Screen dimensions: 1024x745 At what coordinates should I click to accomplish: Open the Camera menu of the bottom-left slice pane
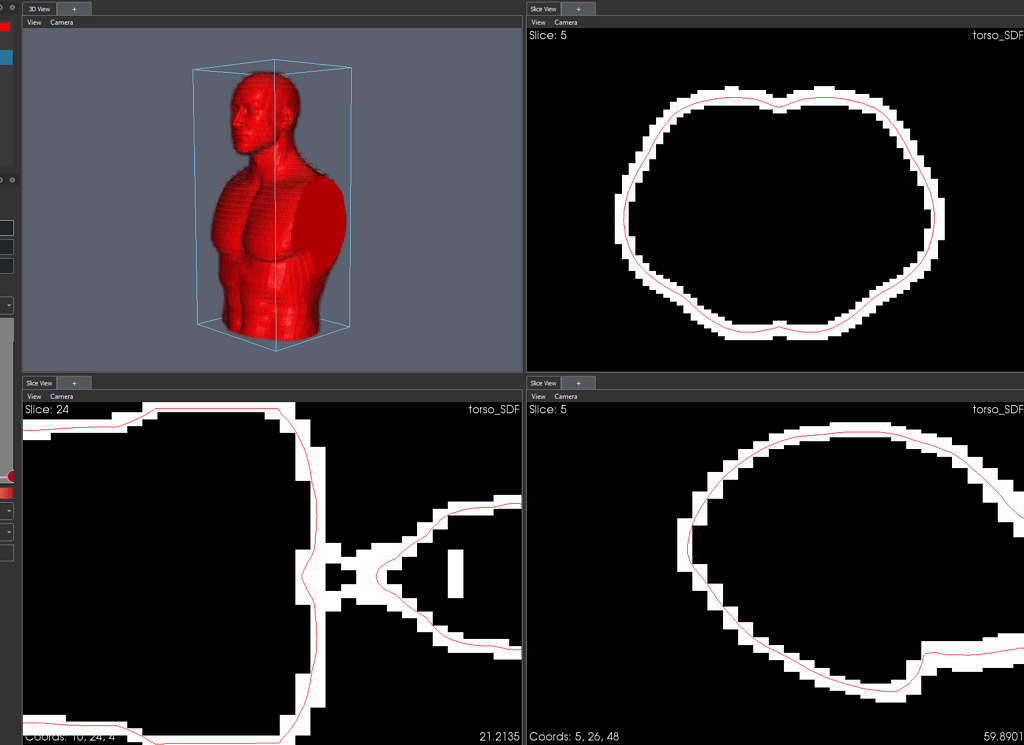click(61, 396)
